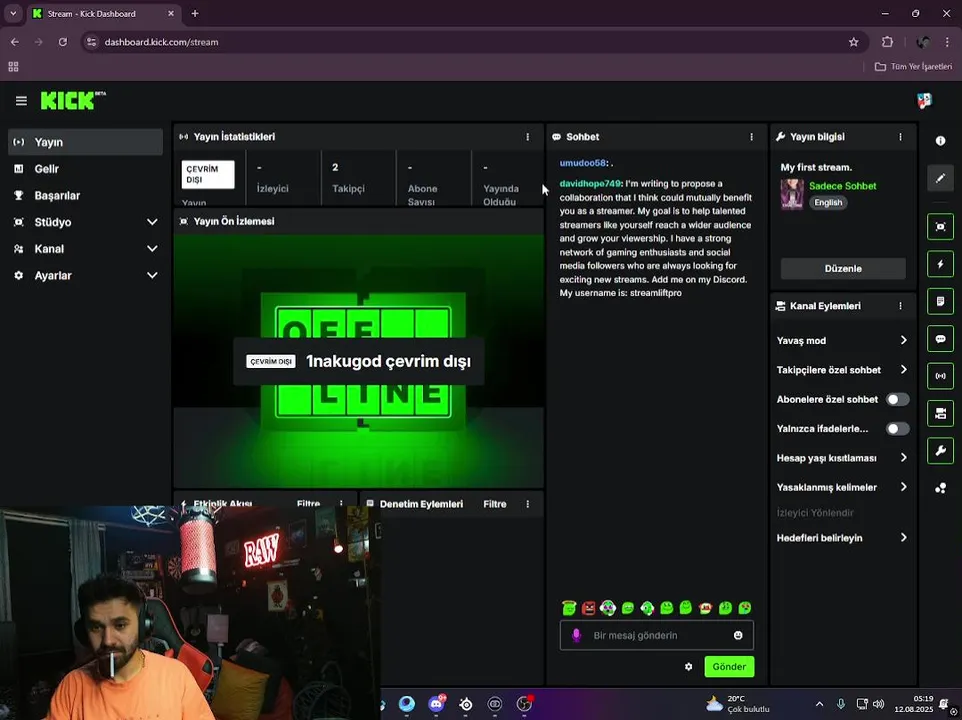Select the first green emote in chat row
This screenshot has height=720, width=962.
tap(569, 608)
